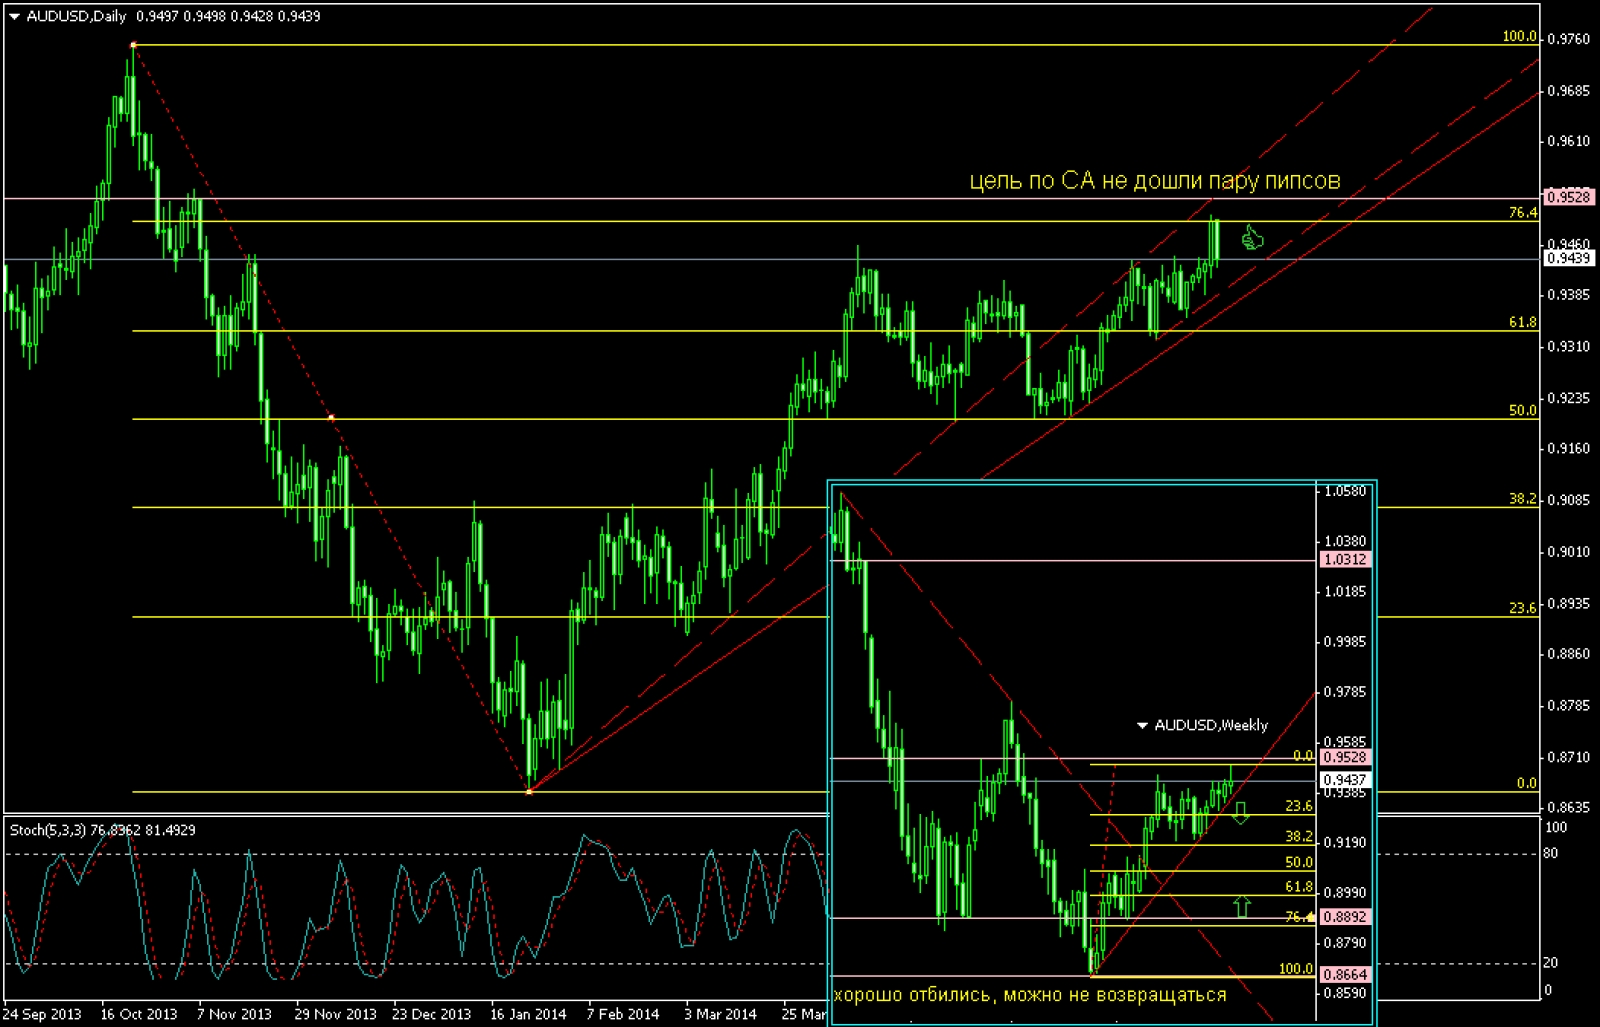Select the text annotation 'цель по СА не дошли пару пипсов'
This screenshot has height=1027, width=1600.
point(1154,181)
